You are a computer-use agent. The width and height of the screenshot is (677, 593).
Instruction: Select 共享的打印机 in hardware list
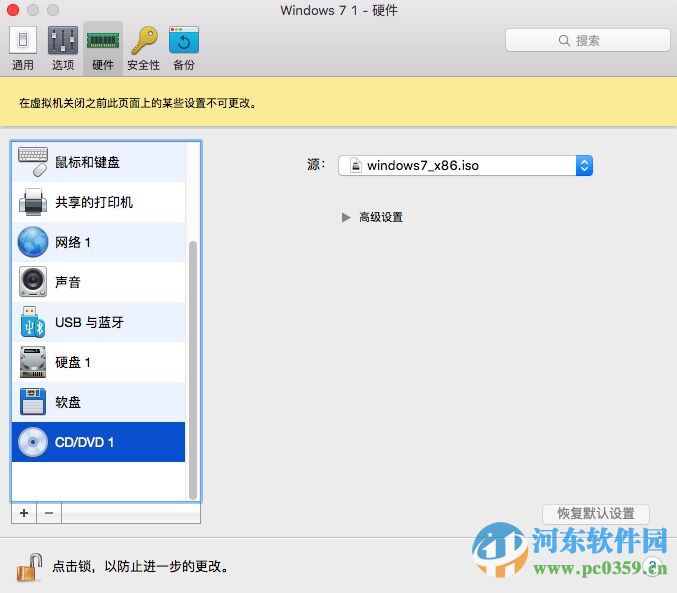98,202
